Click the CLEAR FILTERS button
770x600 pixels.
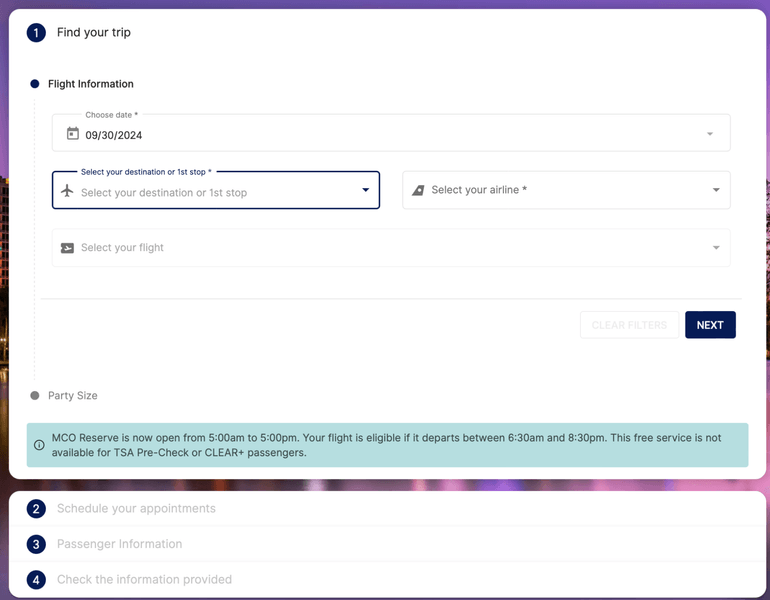pyautogui.click(x=629, y=325)
